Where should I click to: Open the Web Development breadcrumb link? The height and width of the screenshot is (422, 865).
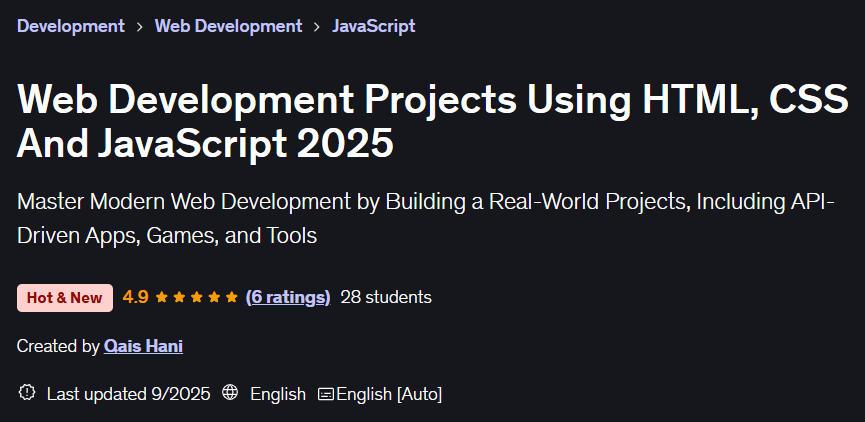point(228,26)
